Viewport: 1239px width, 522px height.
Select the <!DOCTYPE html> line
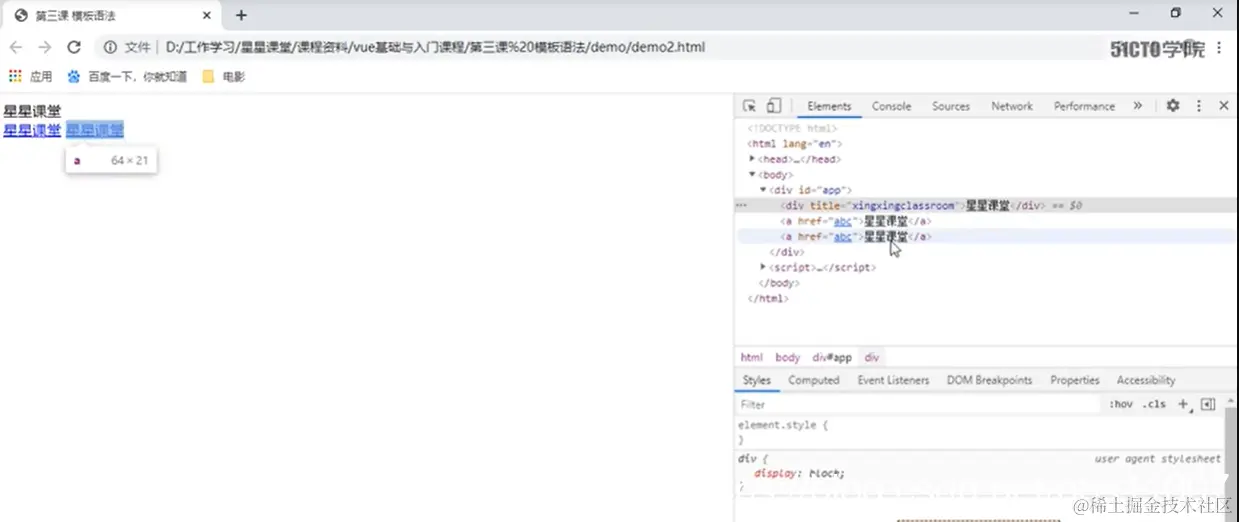pos(793,128)
